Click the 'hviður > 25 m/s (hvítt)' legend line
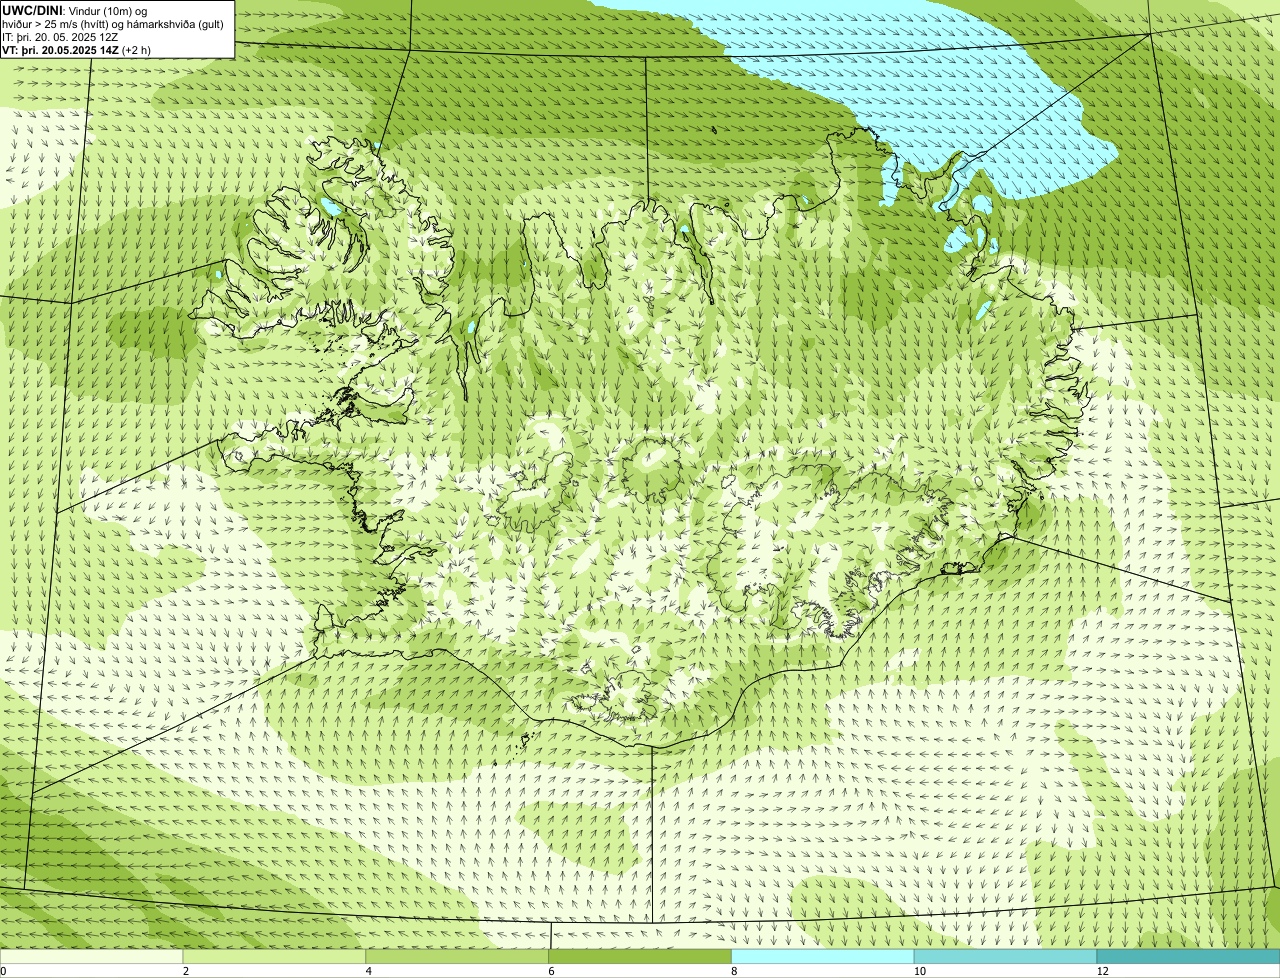 click(113, 24)
